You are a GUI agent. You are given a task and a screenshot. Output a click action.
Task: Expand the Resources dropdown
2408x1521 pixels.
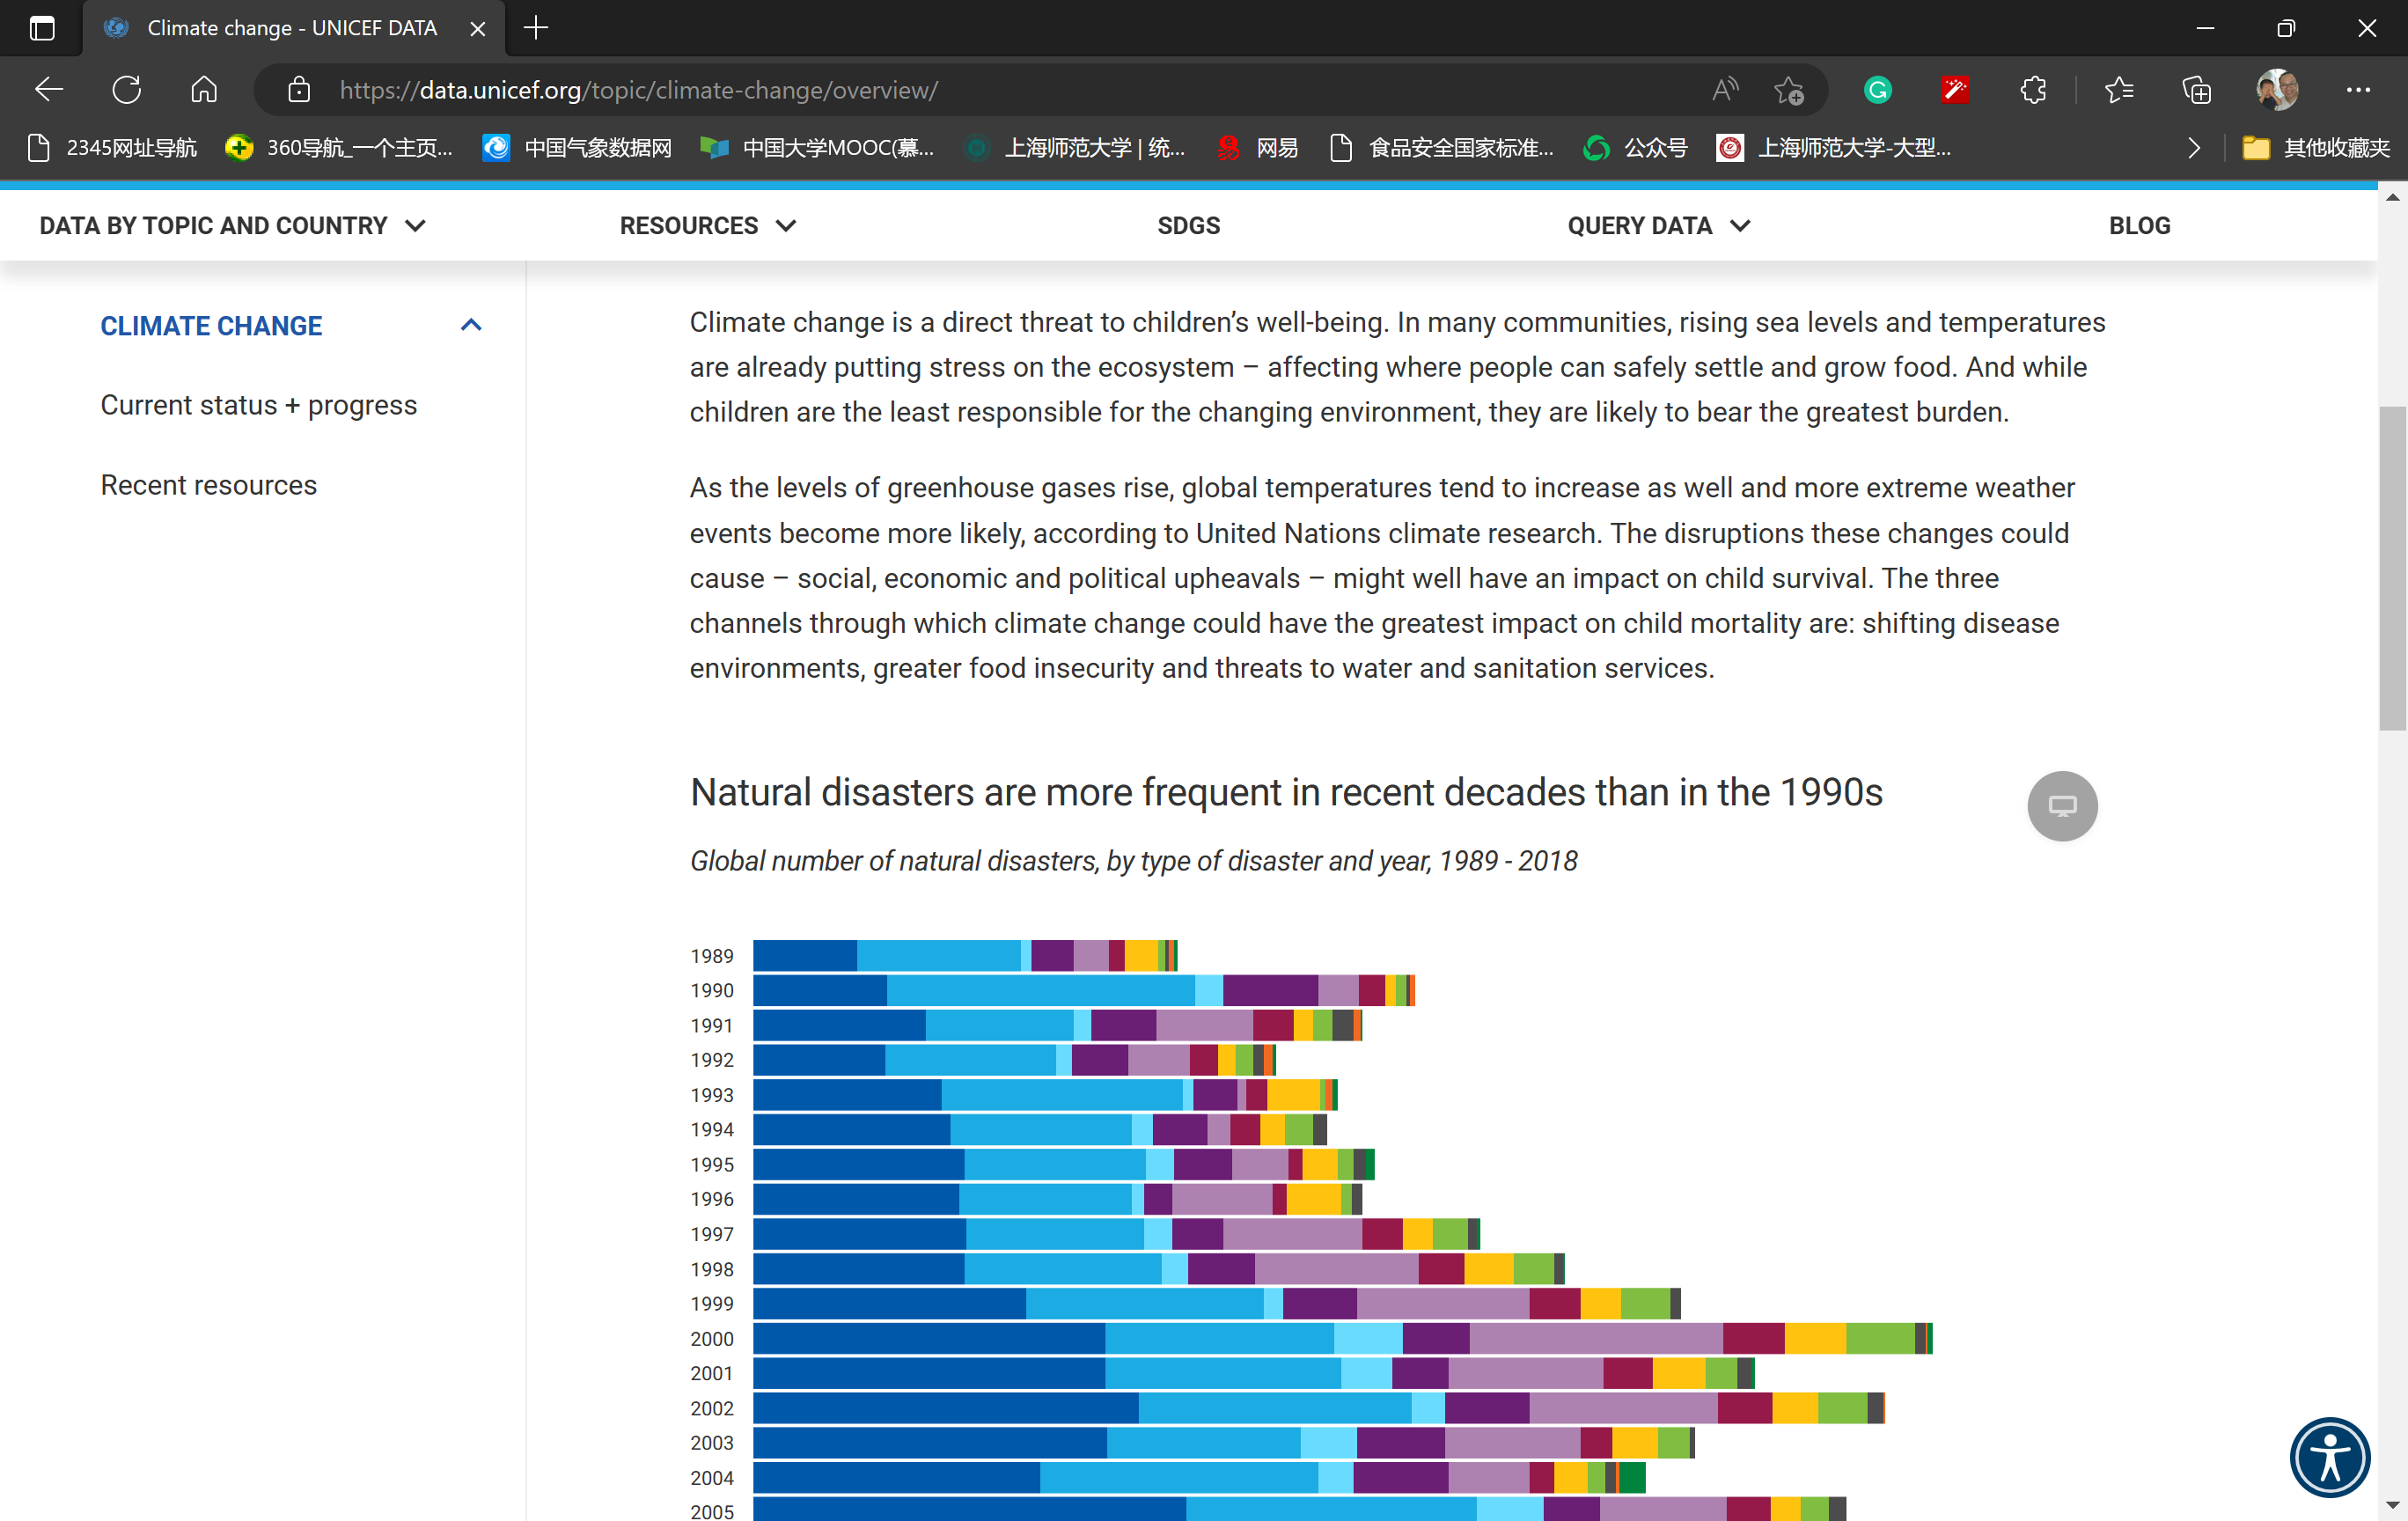point(707,226)
